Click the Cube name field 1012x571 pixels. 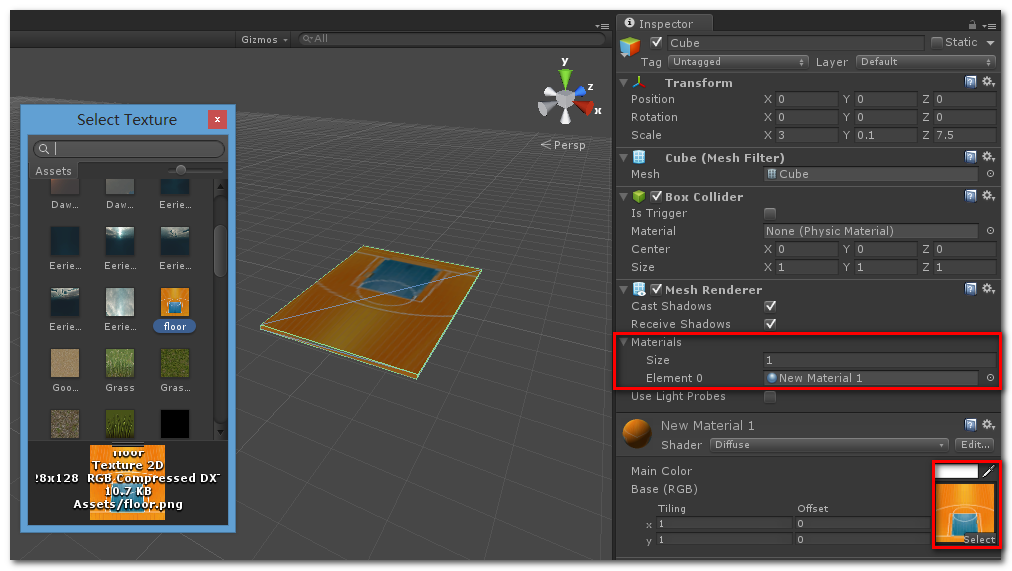[795, 43]
